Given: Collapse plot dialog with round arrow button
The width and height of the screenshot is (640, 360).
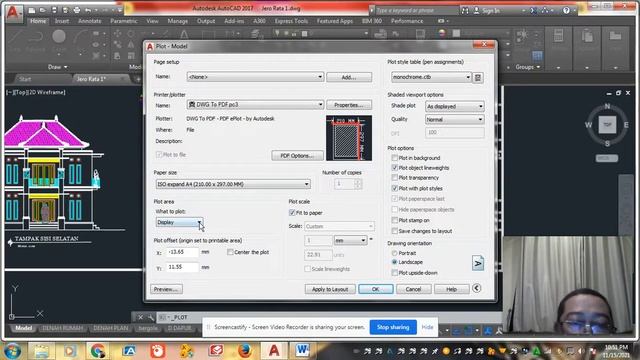Looking at the screenshot, I should (x=476, y=289).
